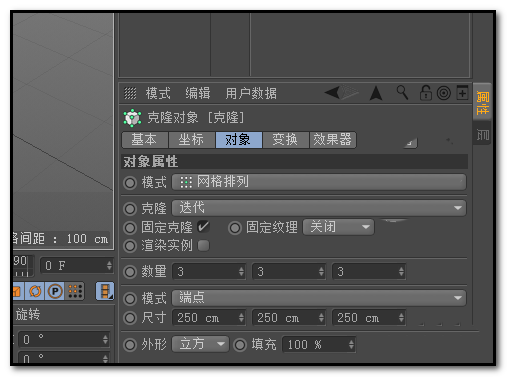Click the 0 F frame field

[x=77, y=266]
